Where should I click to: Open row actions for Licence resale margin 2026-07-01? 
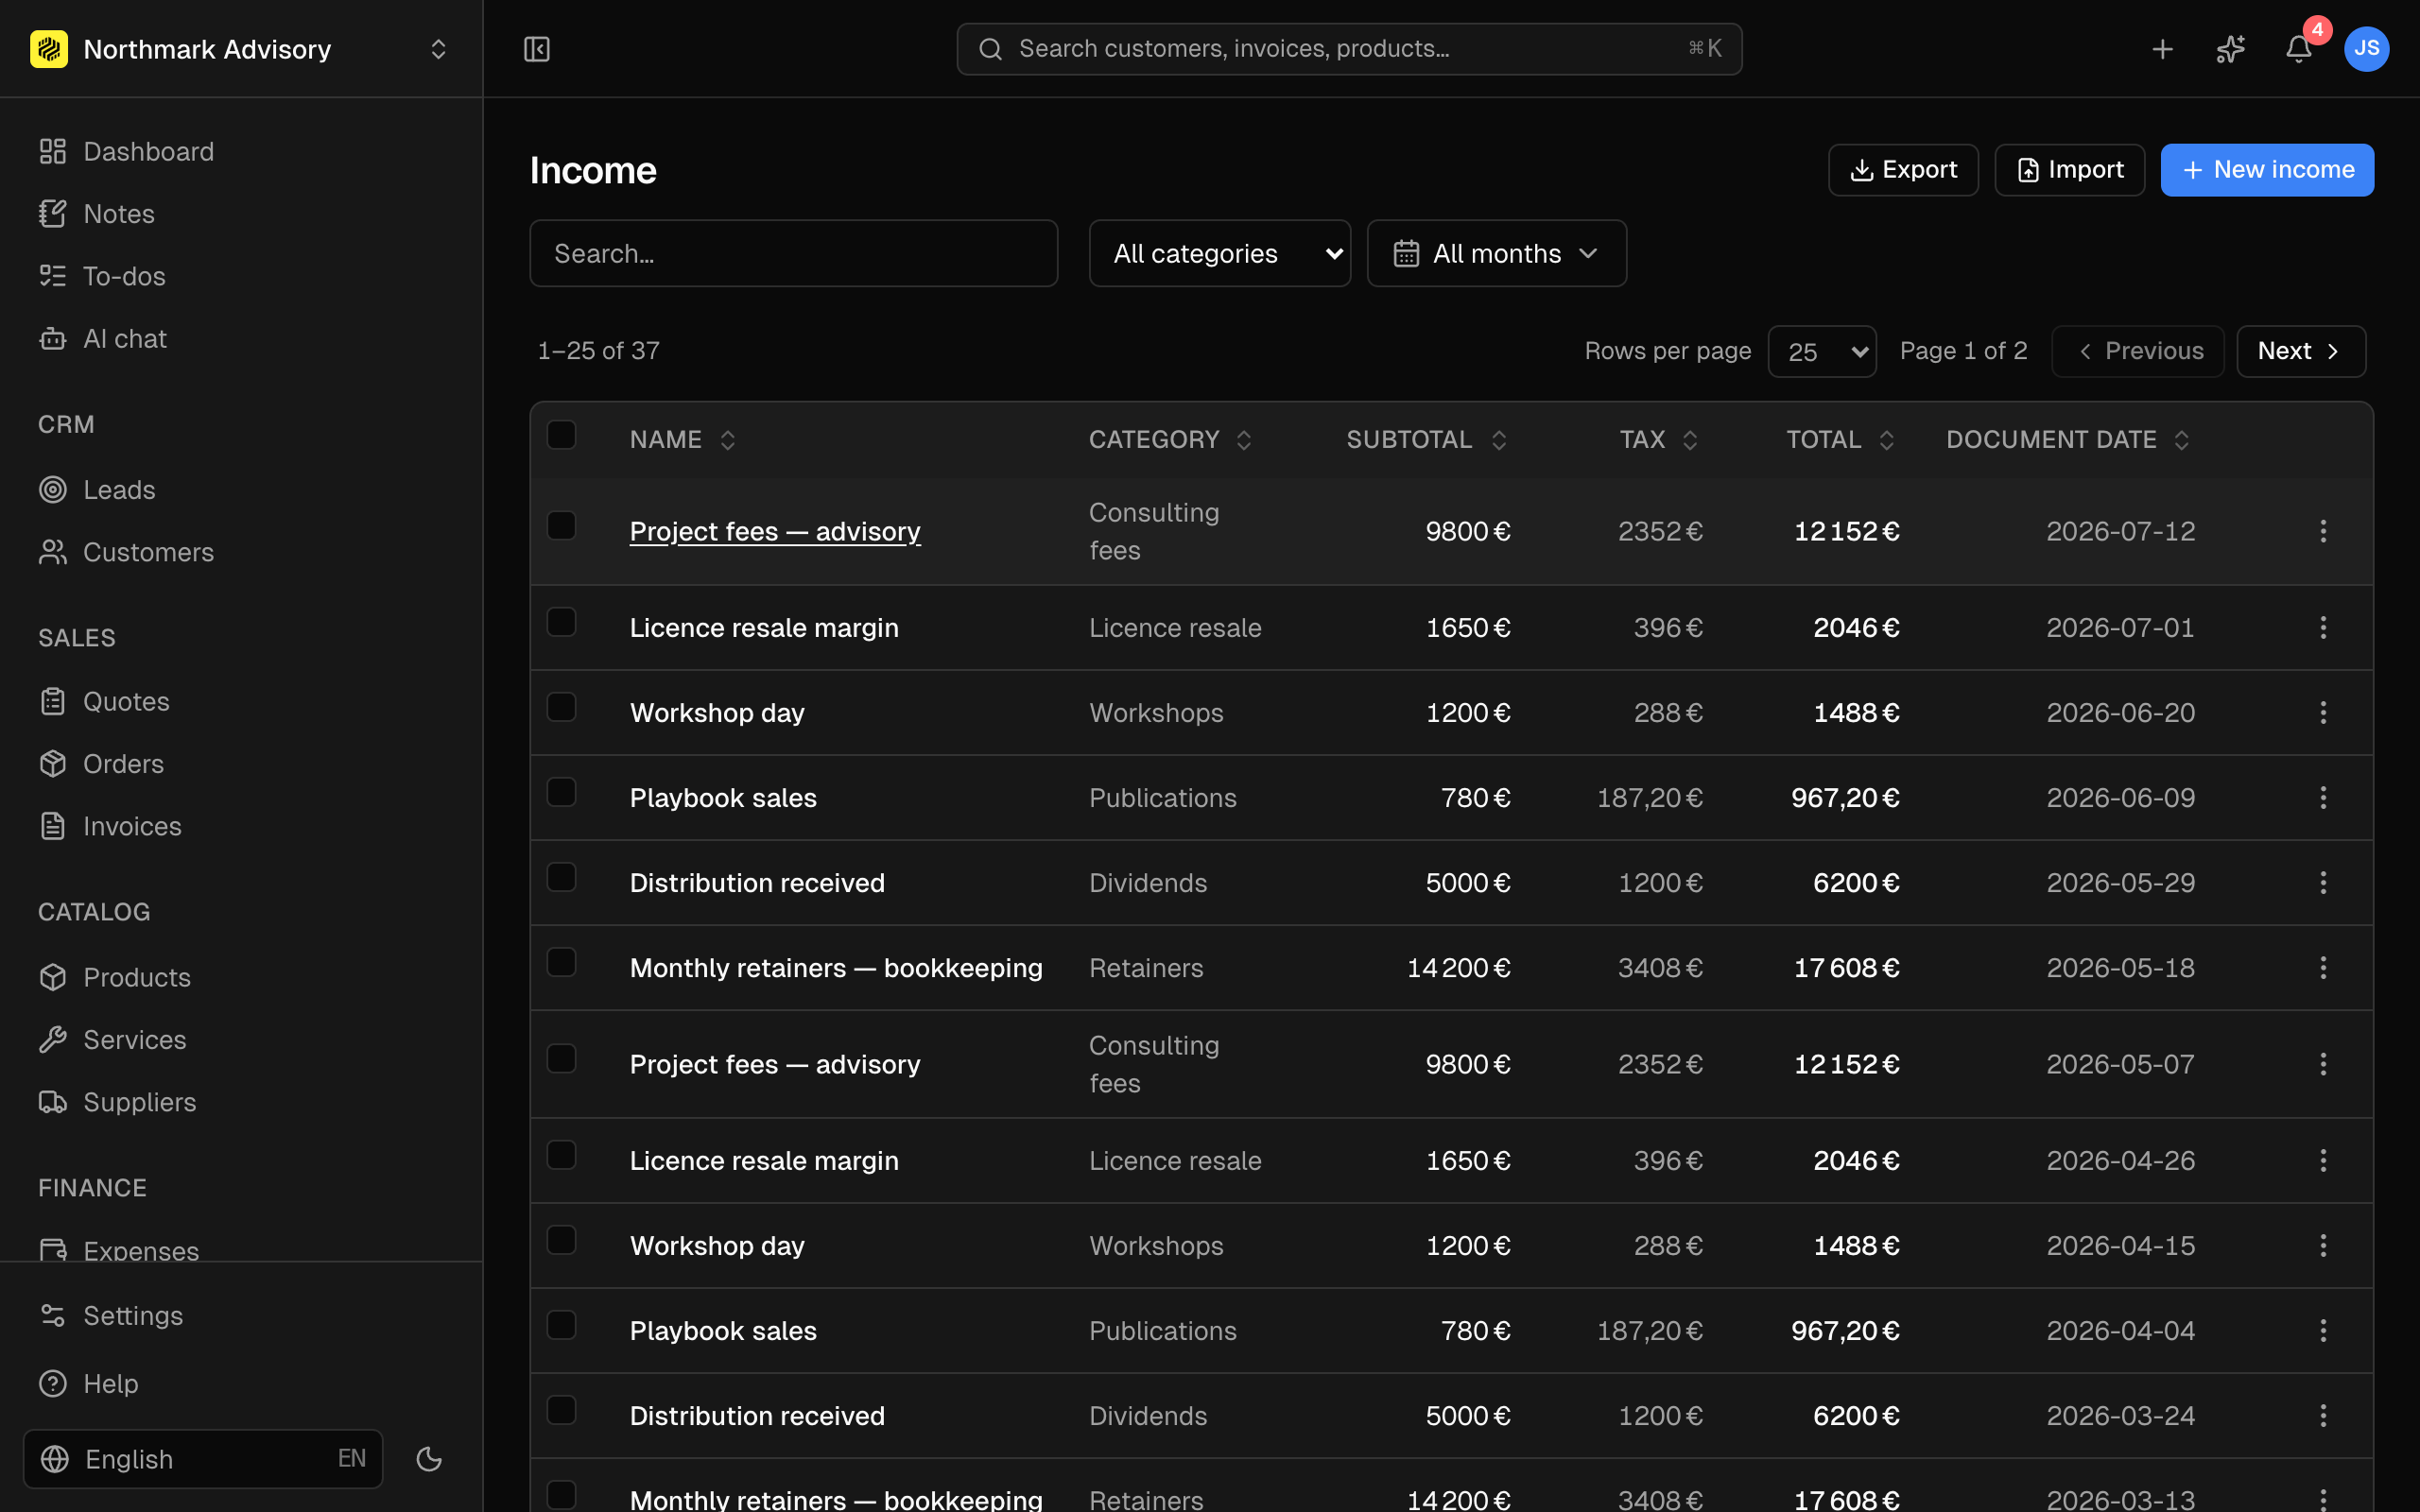2323,627
